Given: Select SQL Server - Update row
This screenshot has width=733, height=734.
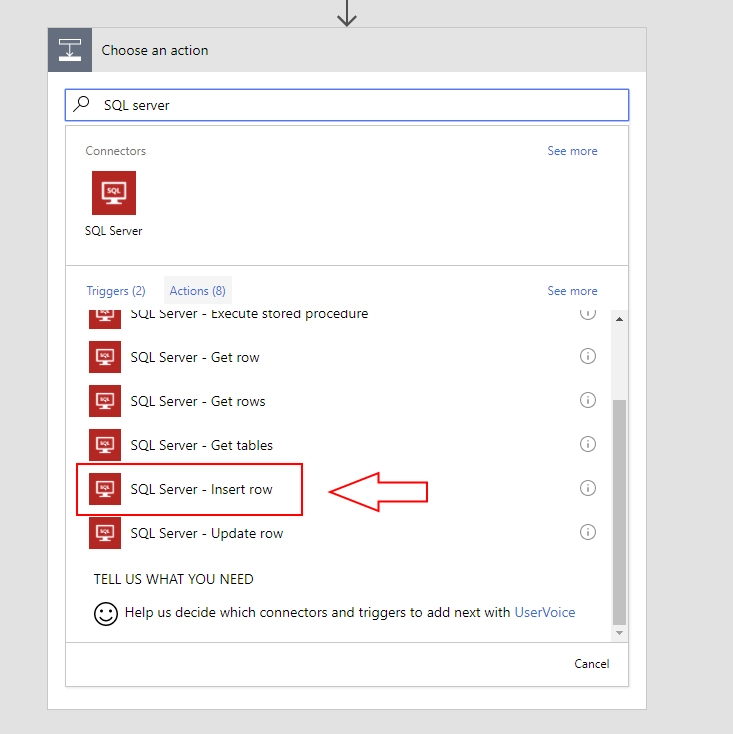Looking at the screenshot, I should (x=206, y=533).
